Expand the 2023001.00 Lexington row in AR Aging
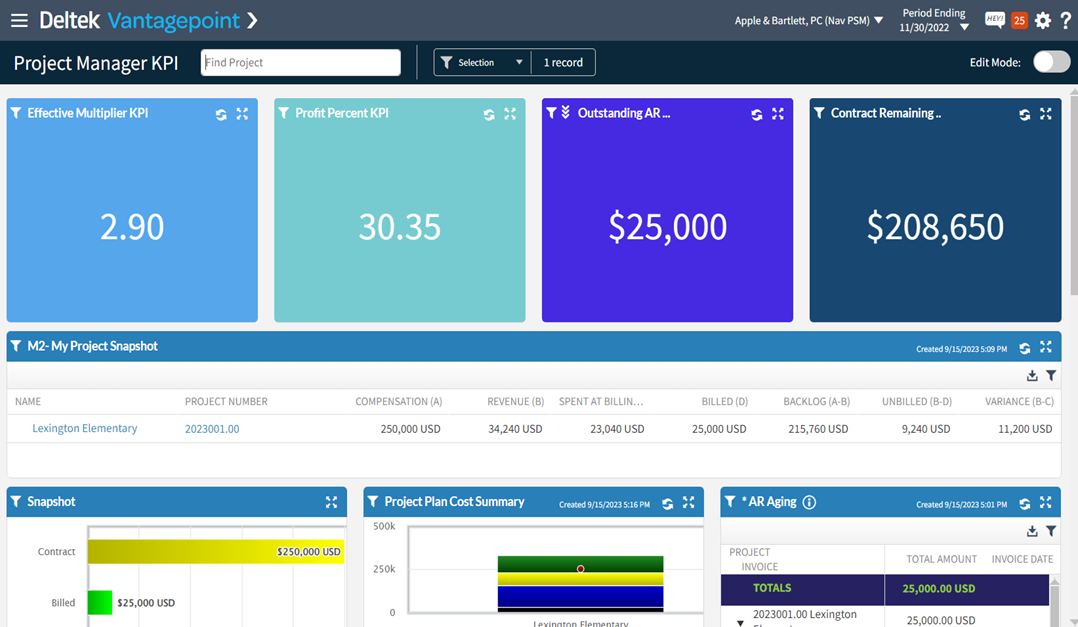The width and height of the screenshot is (1078, 627). click(x=740, y=622)
